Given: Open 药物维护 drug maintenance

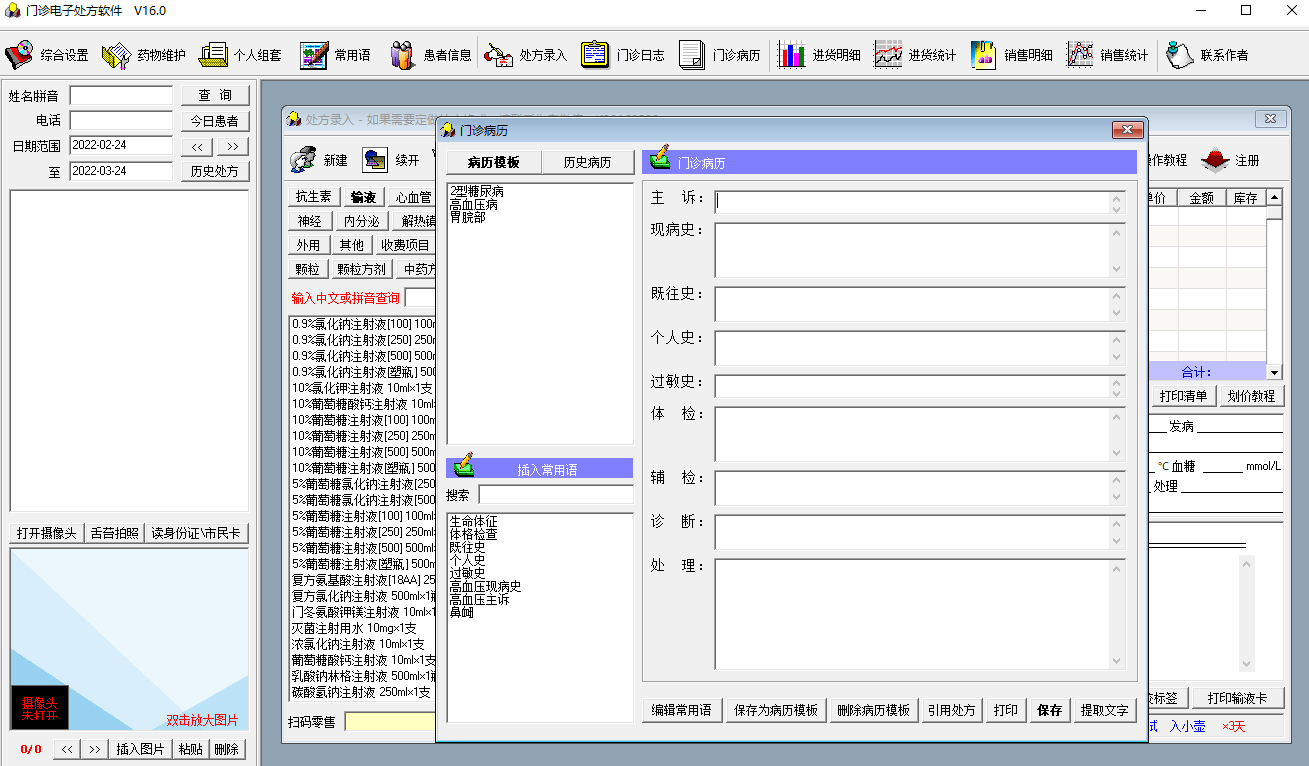Looking at the screenshot, I should tap(144, 55).
